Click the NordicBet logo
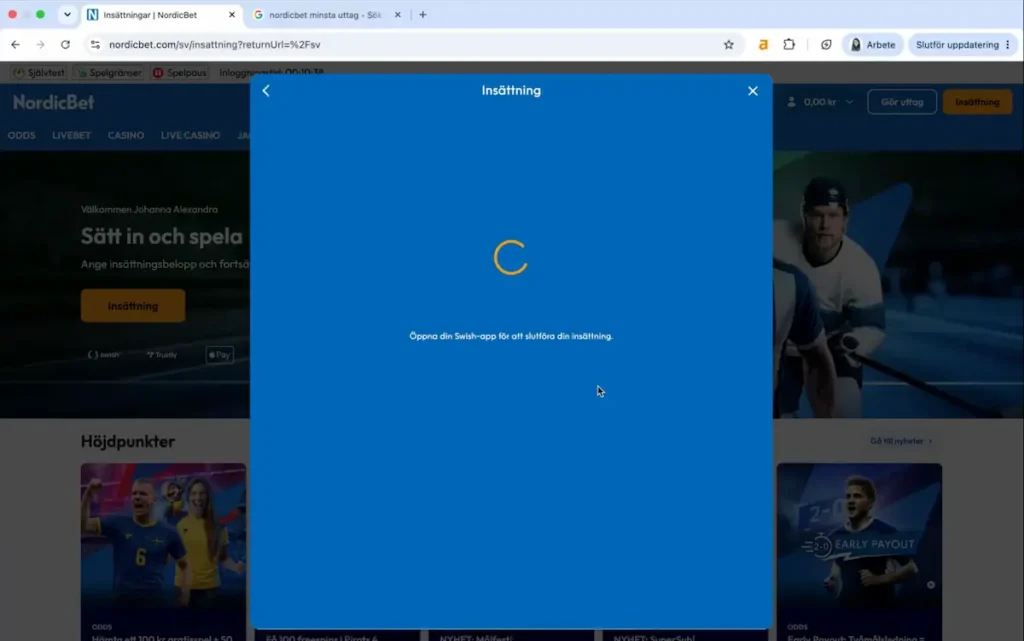The width and height of the screenshot is (1024, 641). [x=54, y=102]
